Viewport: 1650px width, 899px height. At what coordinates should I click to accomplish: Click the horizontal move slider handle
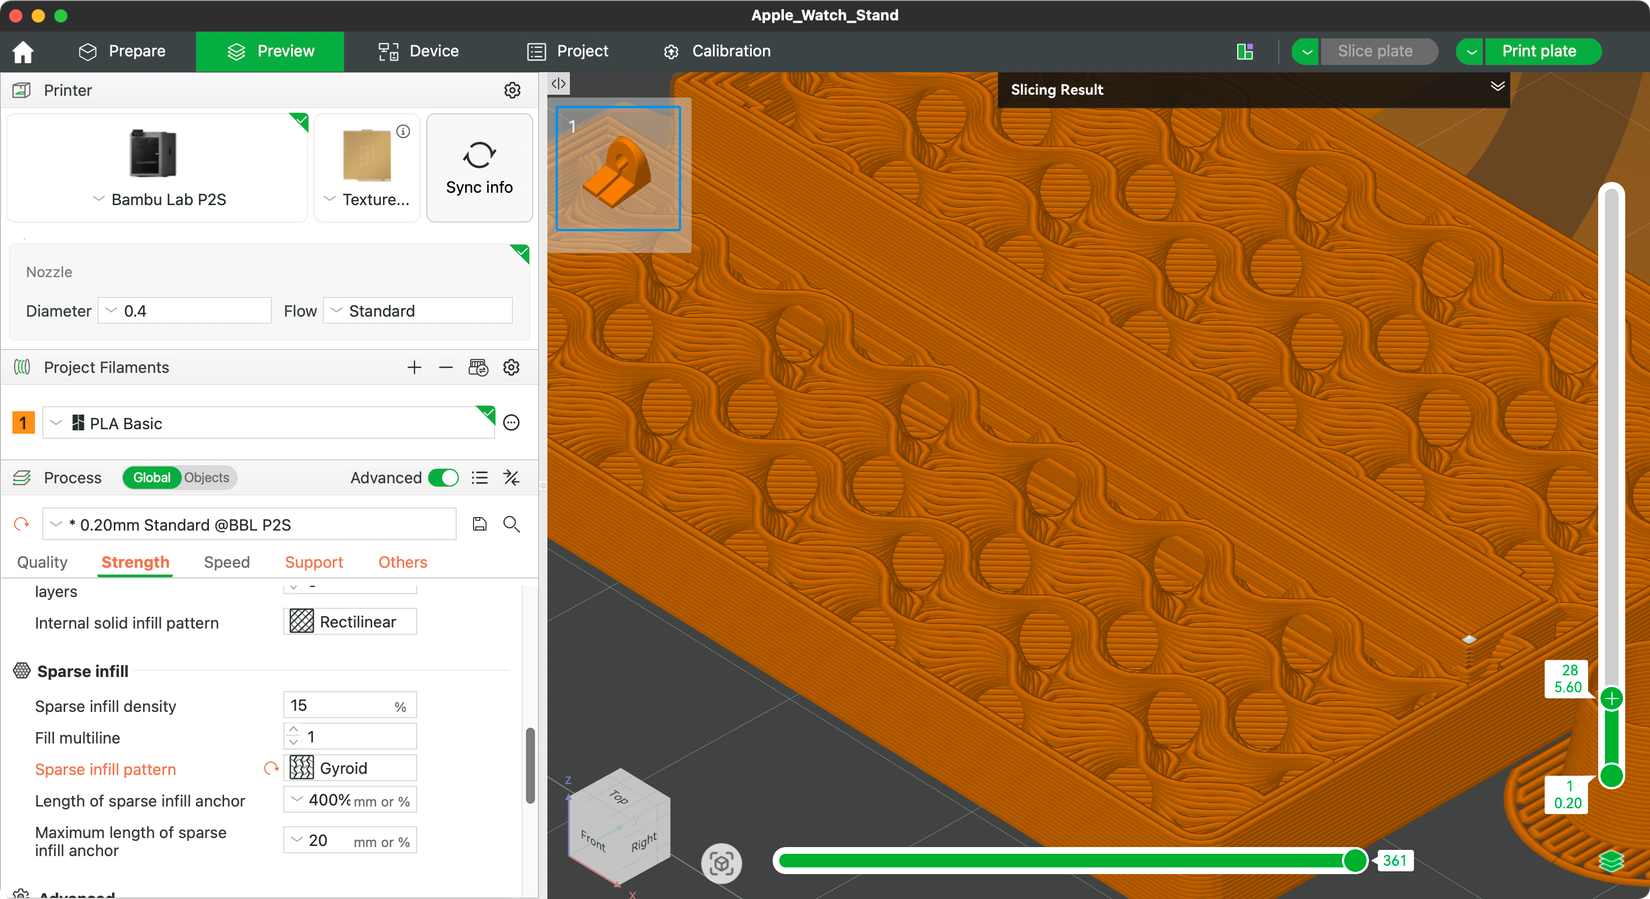point(1355,860)
